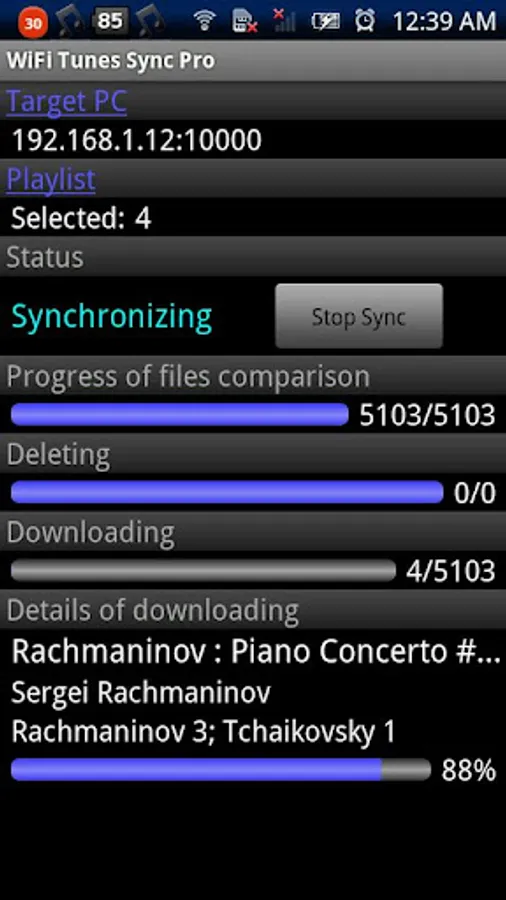Tap the 12:39 AM clock
Viewport: 506px width, 900px height.
(444, 21)
